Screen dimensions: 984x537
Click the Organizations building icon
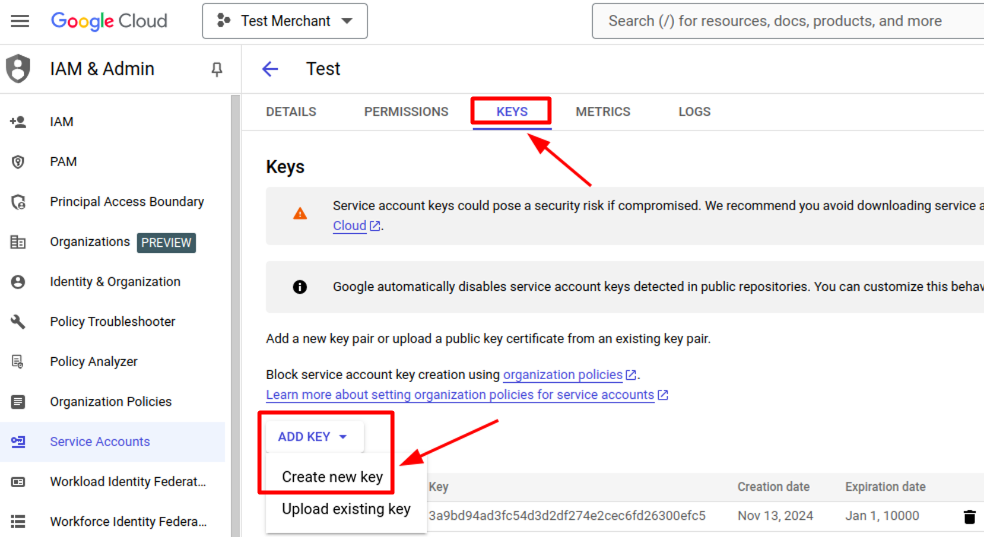tap(18, 242)
